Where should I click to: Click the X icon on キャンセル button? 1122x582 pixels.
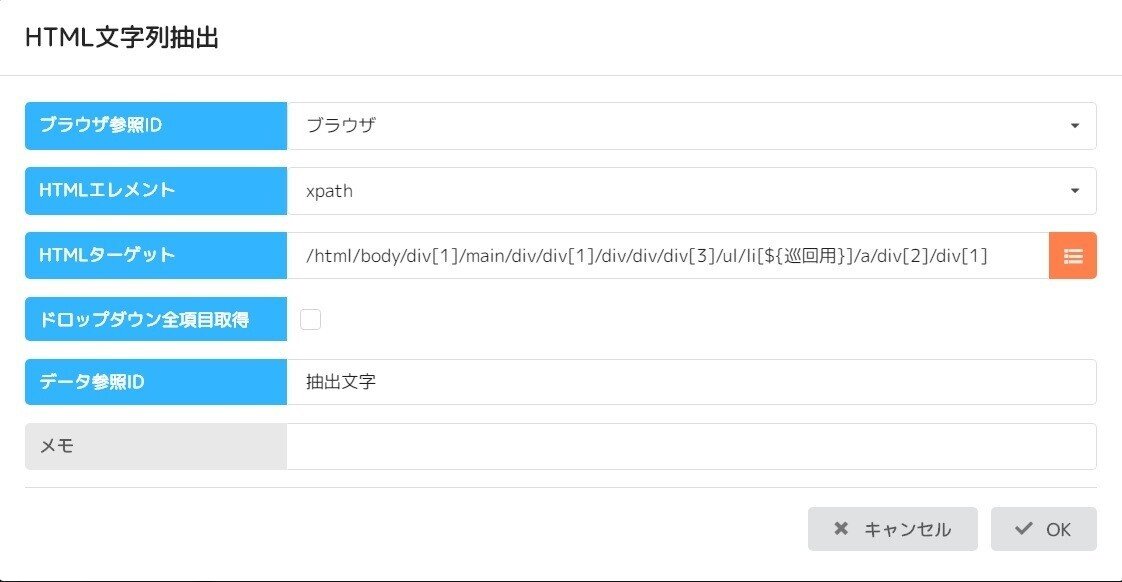click(841, 529)
